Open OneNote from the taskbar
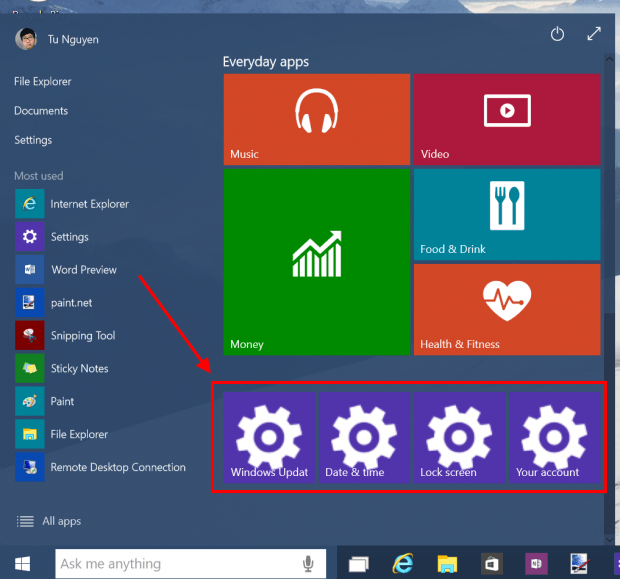Screen dimensions: 620x579 (536, 564)
